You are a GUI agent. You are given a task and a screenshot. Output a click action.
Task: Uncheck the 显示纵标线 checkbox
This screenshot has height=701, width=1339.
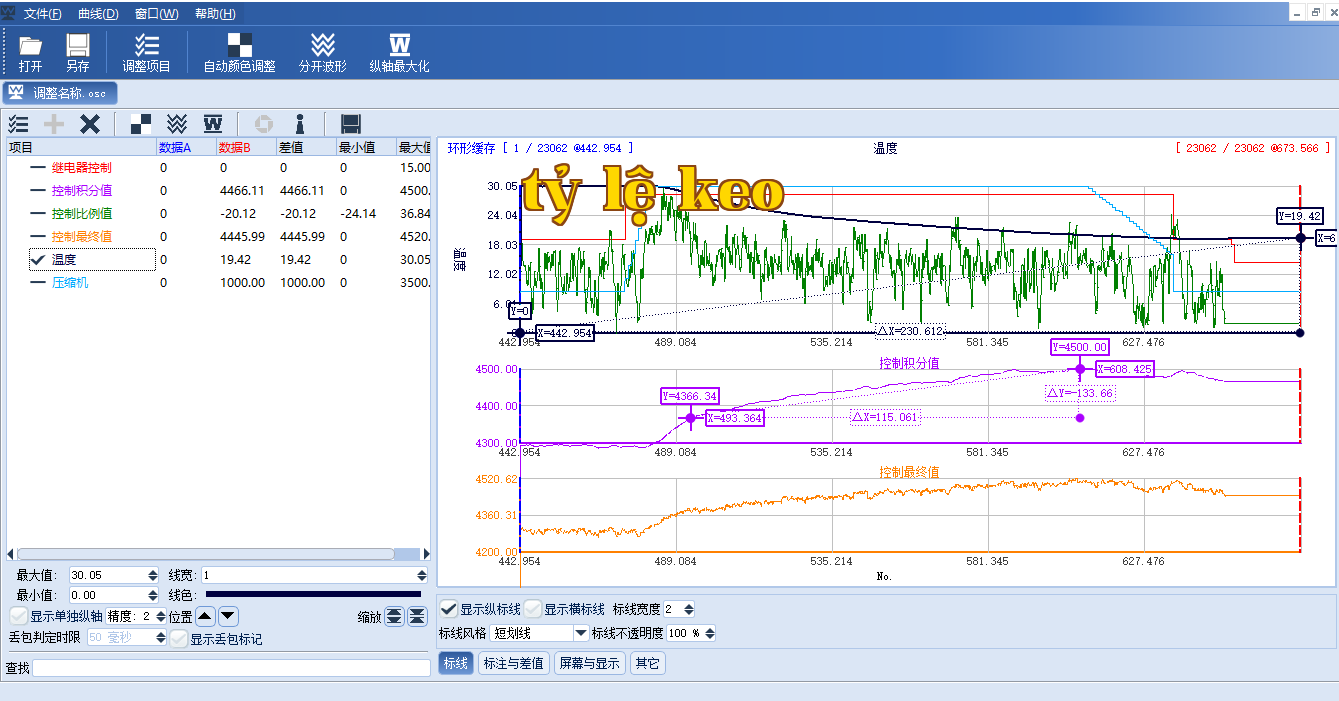[449, 609]
